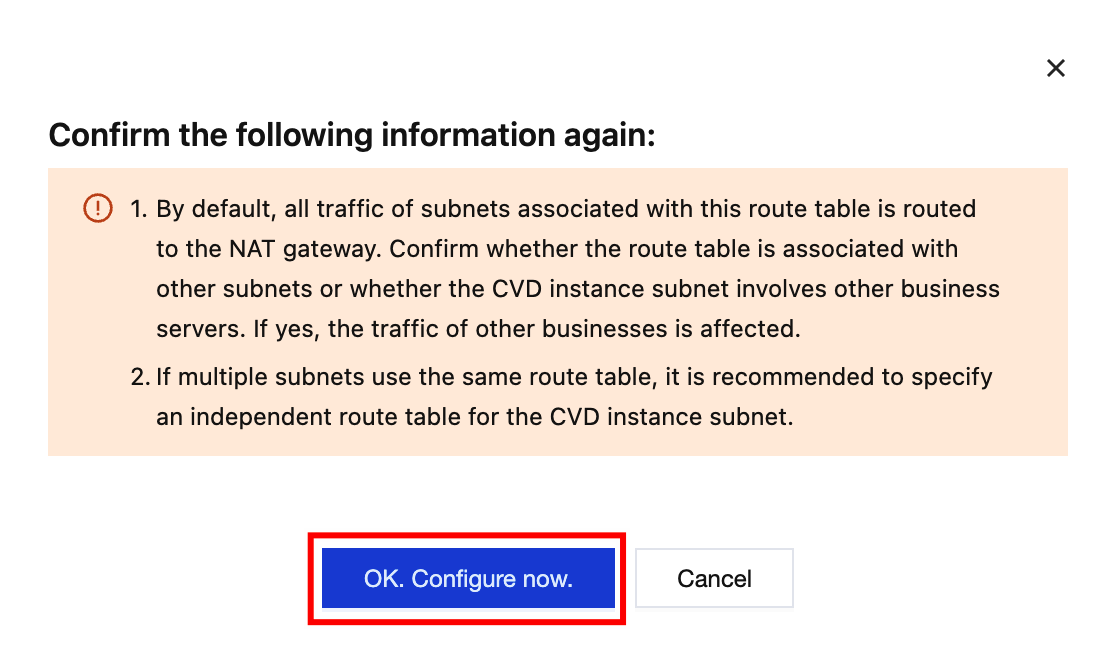Cancel the route table configuration
This screenshot has height=652, width=1112.
tap(714, 578)
